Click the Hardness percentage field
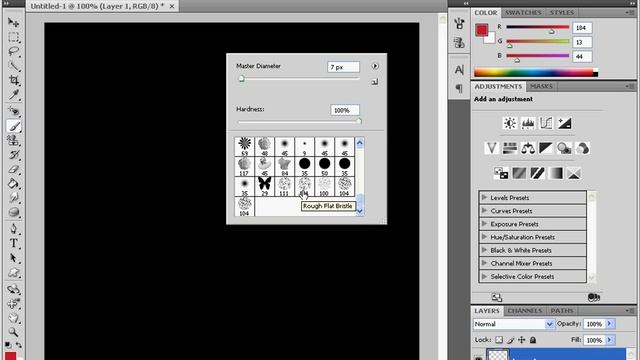The height and width of the screenshot is (360, 640). pos(345,110)
